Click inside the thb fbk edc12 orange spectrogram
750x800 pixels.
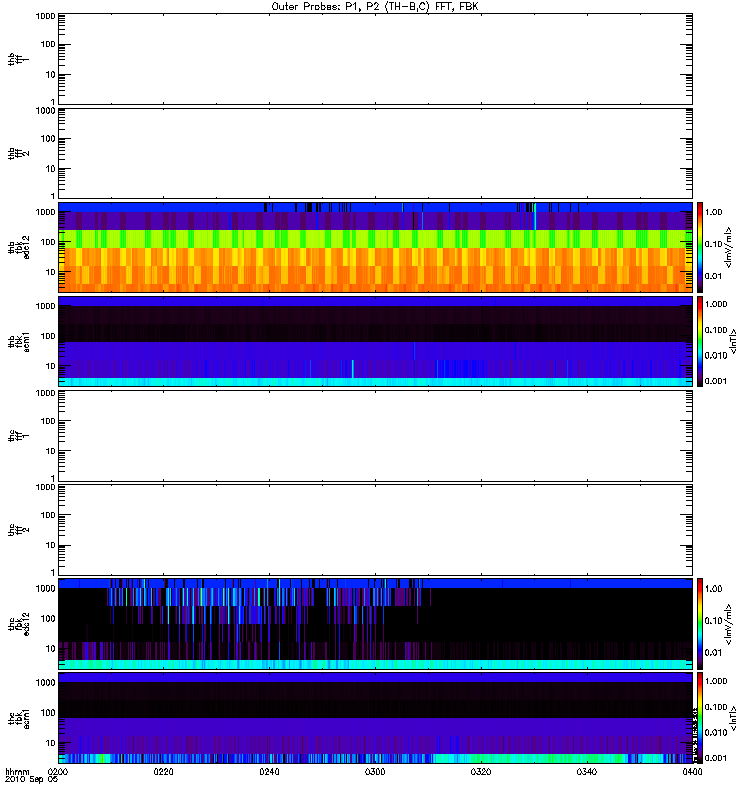pos(375,247)
